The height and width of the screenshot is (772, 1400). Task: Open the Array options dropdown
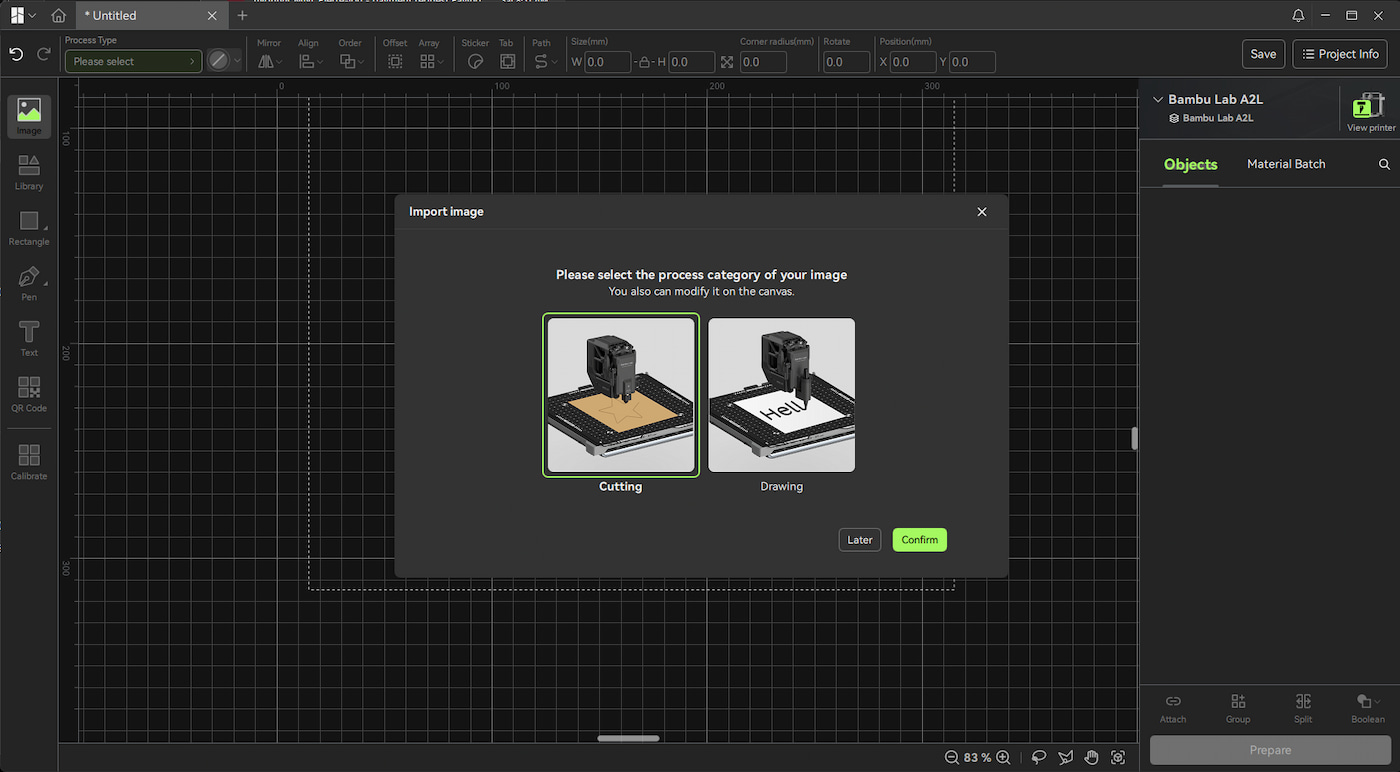click(x=432, y=61)
